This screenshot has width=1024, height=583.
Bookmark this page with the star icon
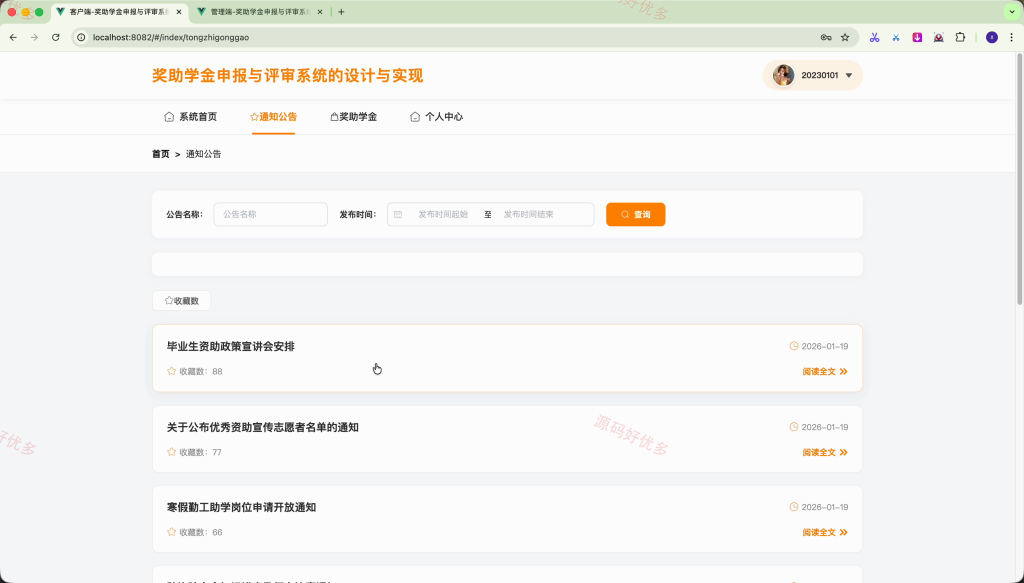click(x=845, y=37)
